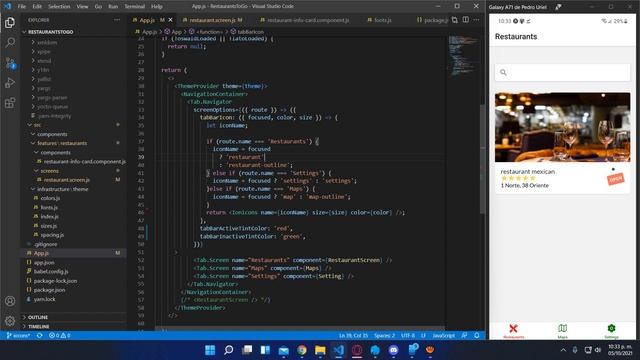Open editor more actions ellipsis
Image resolution: width=640 pixels, height=360 pixels.
click(x=476, y=20)
